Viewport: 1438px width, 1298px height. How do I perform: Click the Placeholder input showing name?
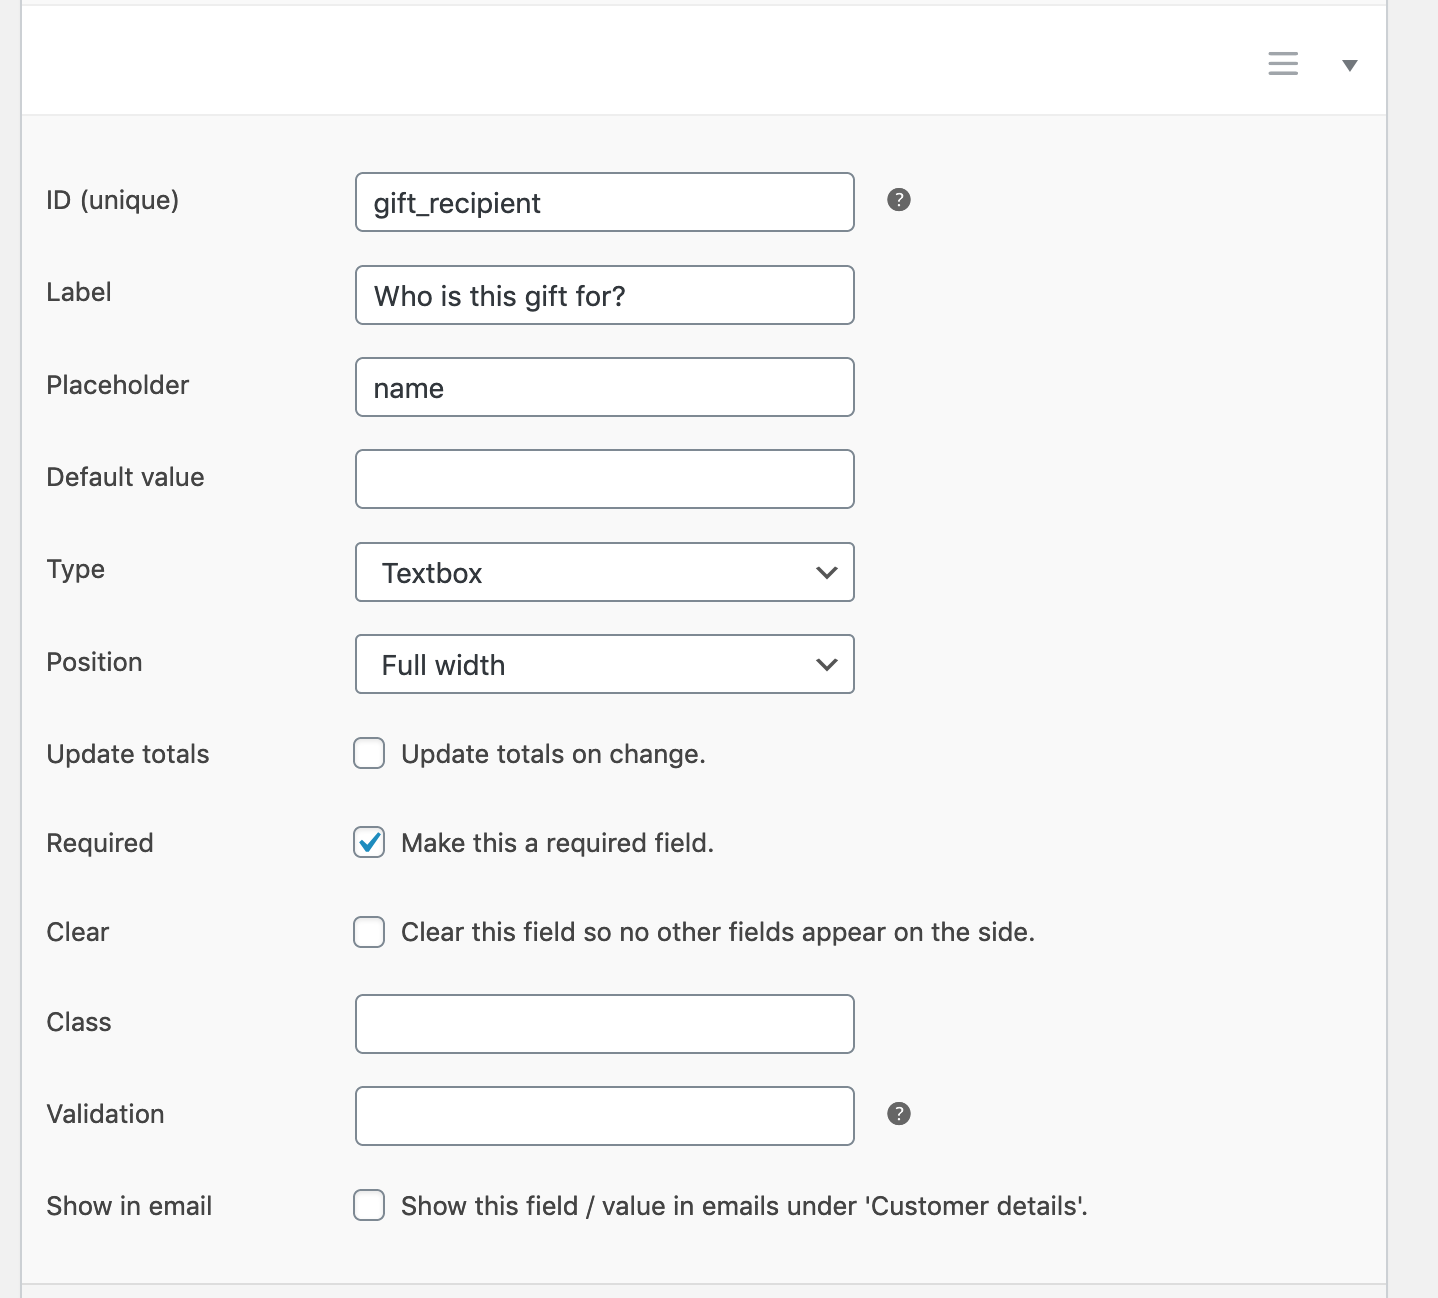point(604,387)
